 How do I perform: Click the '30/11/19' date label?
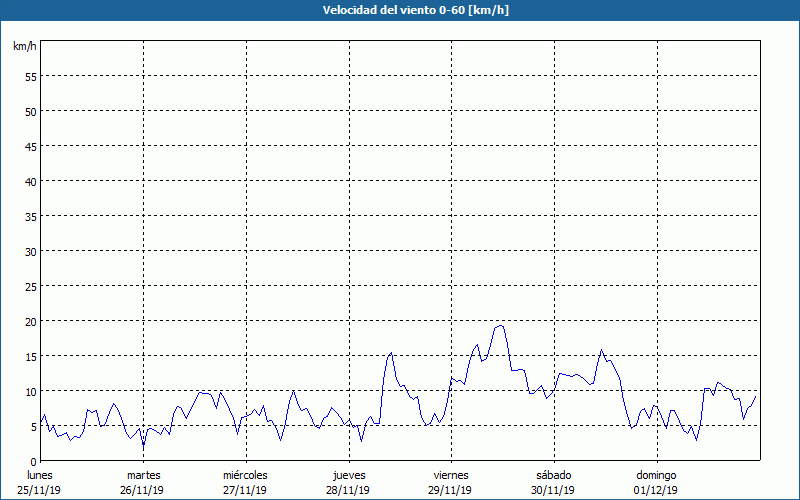(x=553, y=490)
